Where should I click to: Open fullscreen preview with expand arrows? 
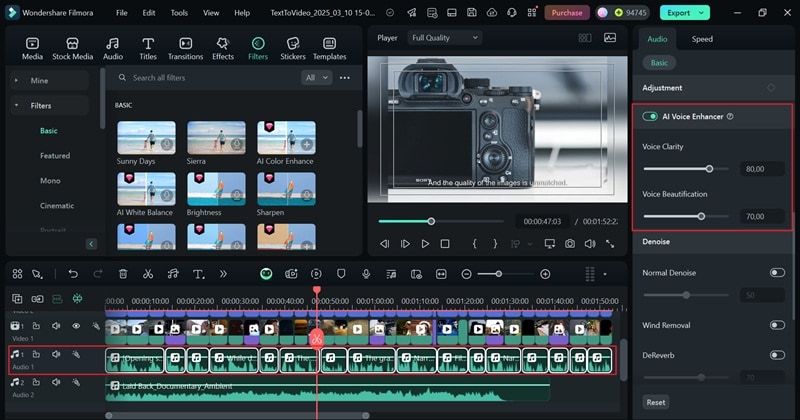pos(610,244)
